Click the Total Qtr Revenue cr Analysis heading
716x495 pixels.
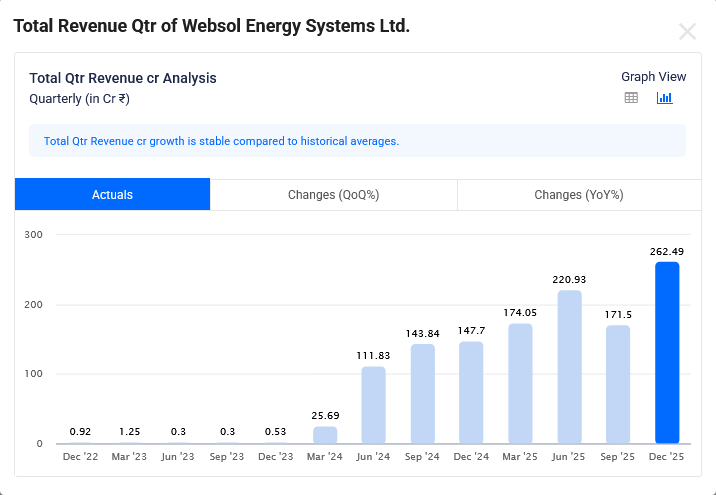coord(123,78)
